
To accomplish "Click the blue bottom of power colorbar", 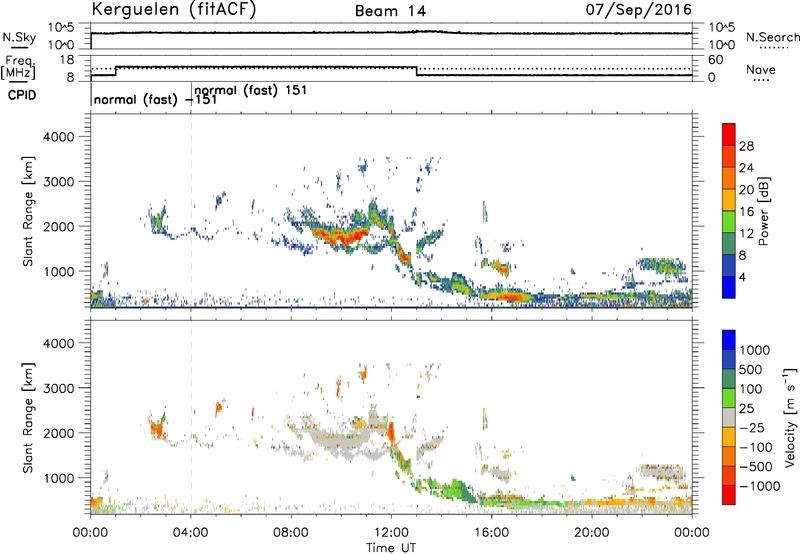I will point(729,288).
